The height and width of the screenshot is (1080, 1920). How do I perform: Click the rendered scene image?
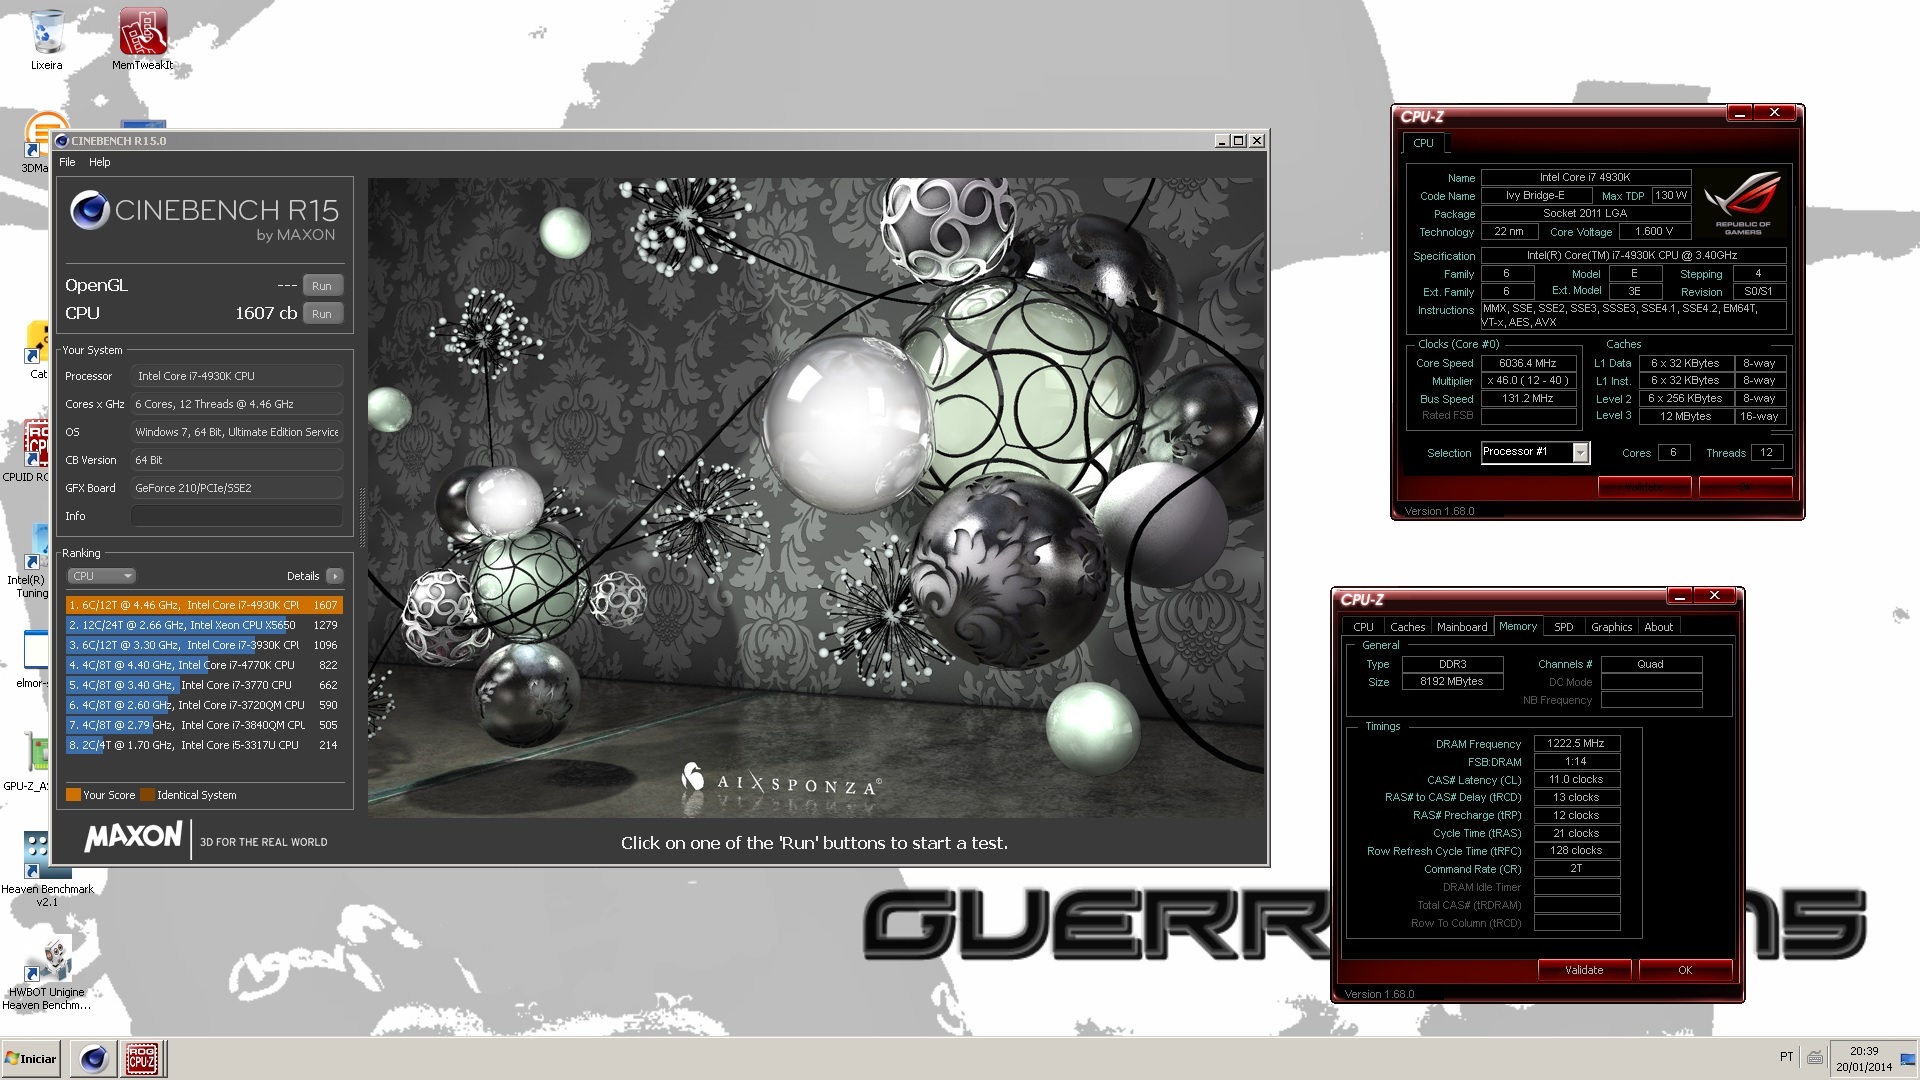(x=816, y=498)
